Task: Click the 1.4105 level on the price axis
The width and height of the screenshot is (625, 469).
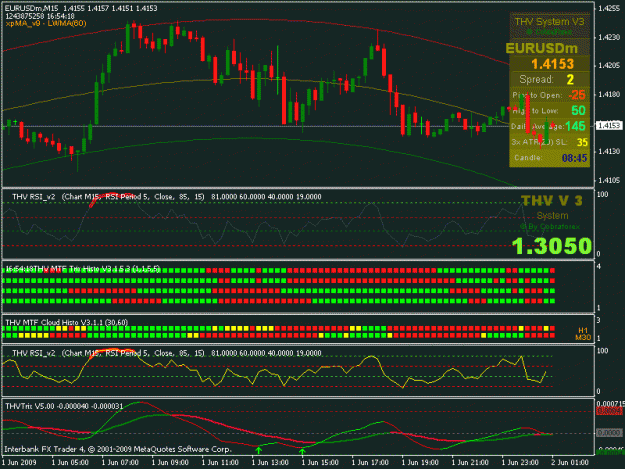Action: (609, 180)
